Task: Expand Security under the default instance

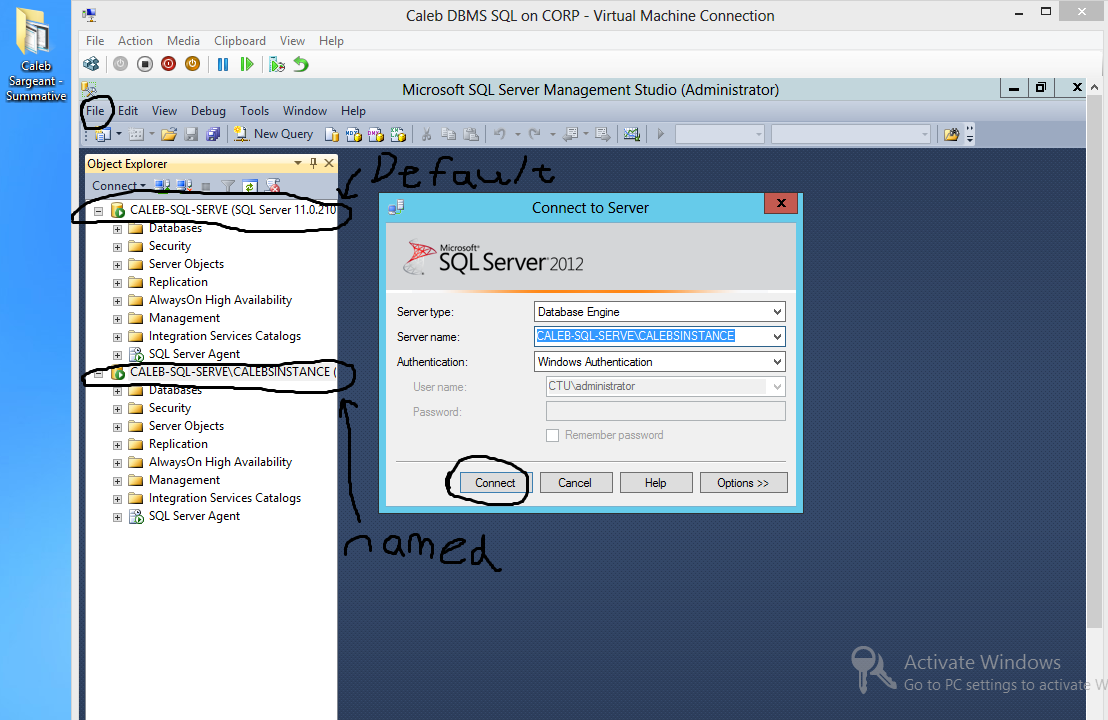Action: coord(117,247)
